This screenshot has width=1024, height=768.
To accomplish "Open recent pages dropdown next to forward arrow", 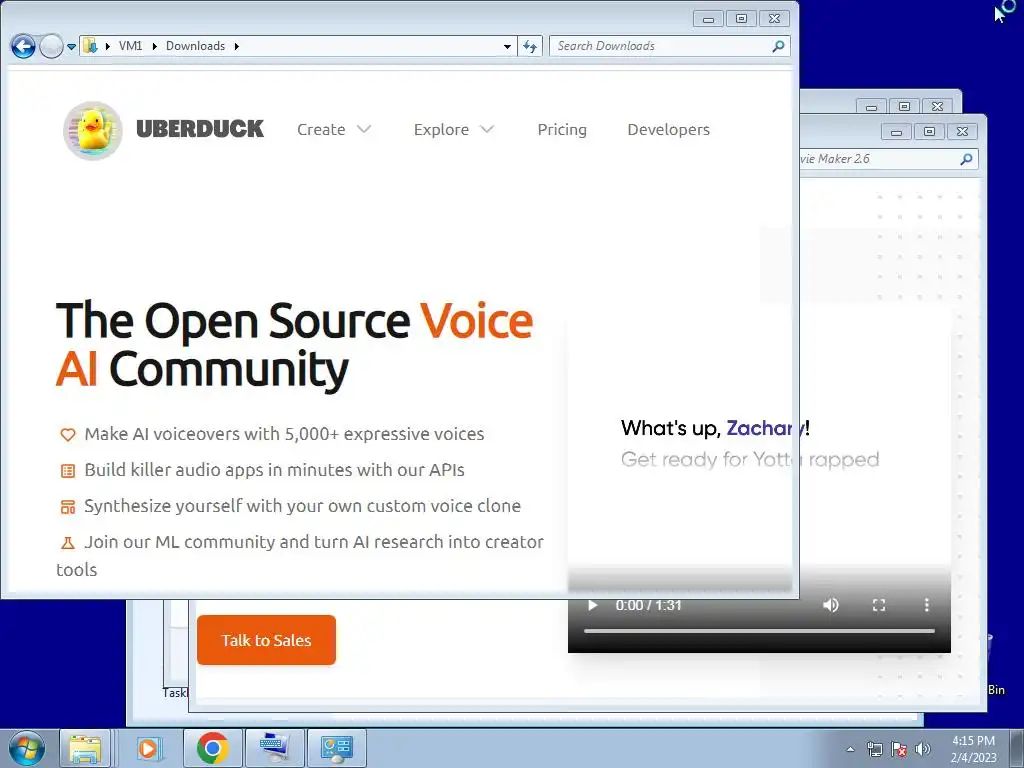I will (x=71, y=47).
